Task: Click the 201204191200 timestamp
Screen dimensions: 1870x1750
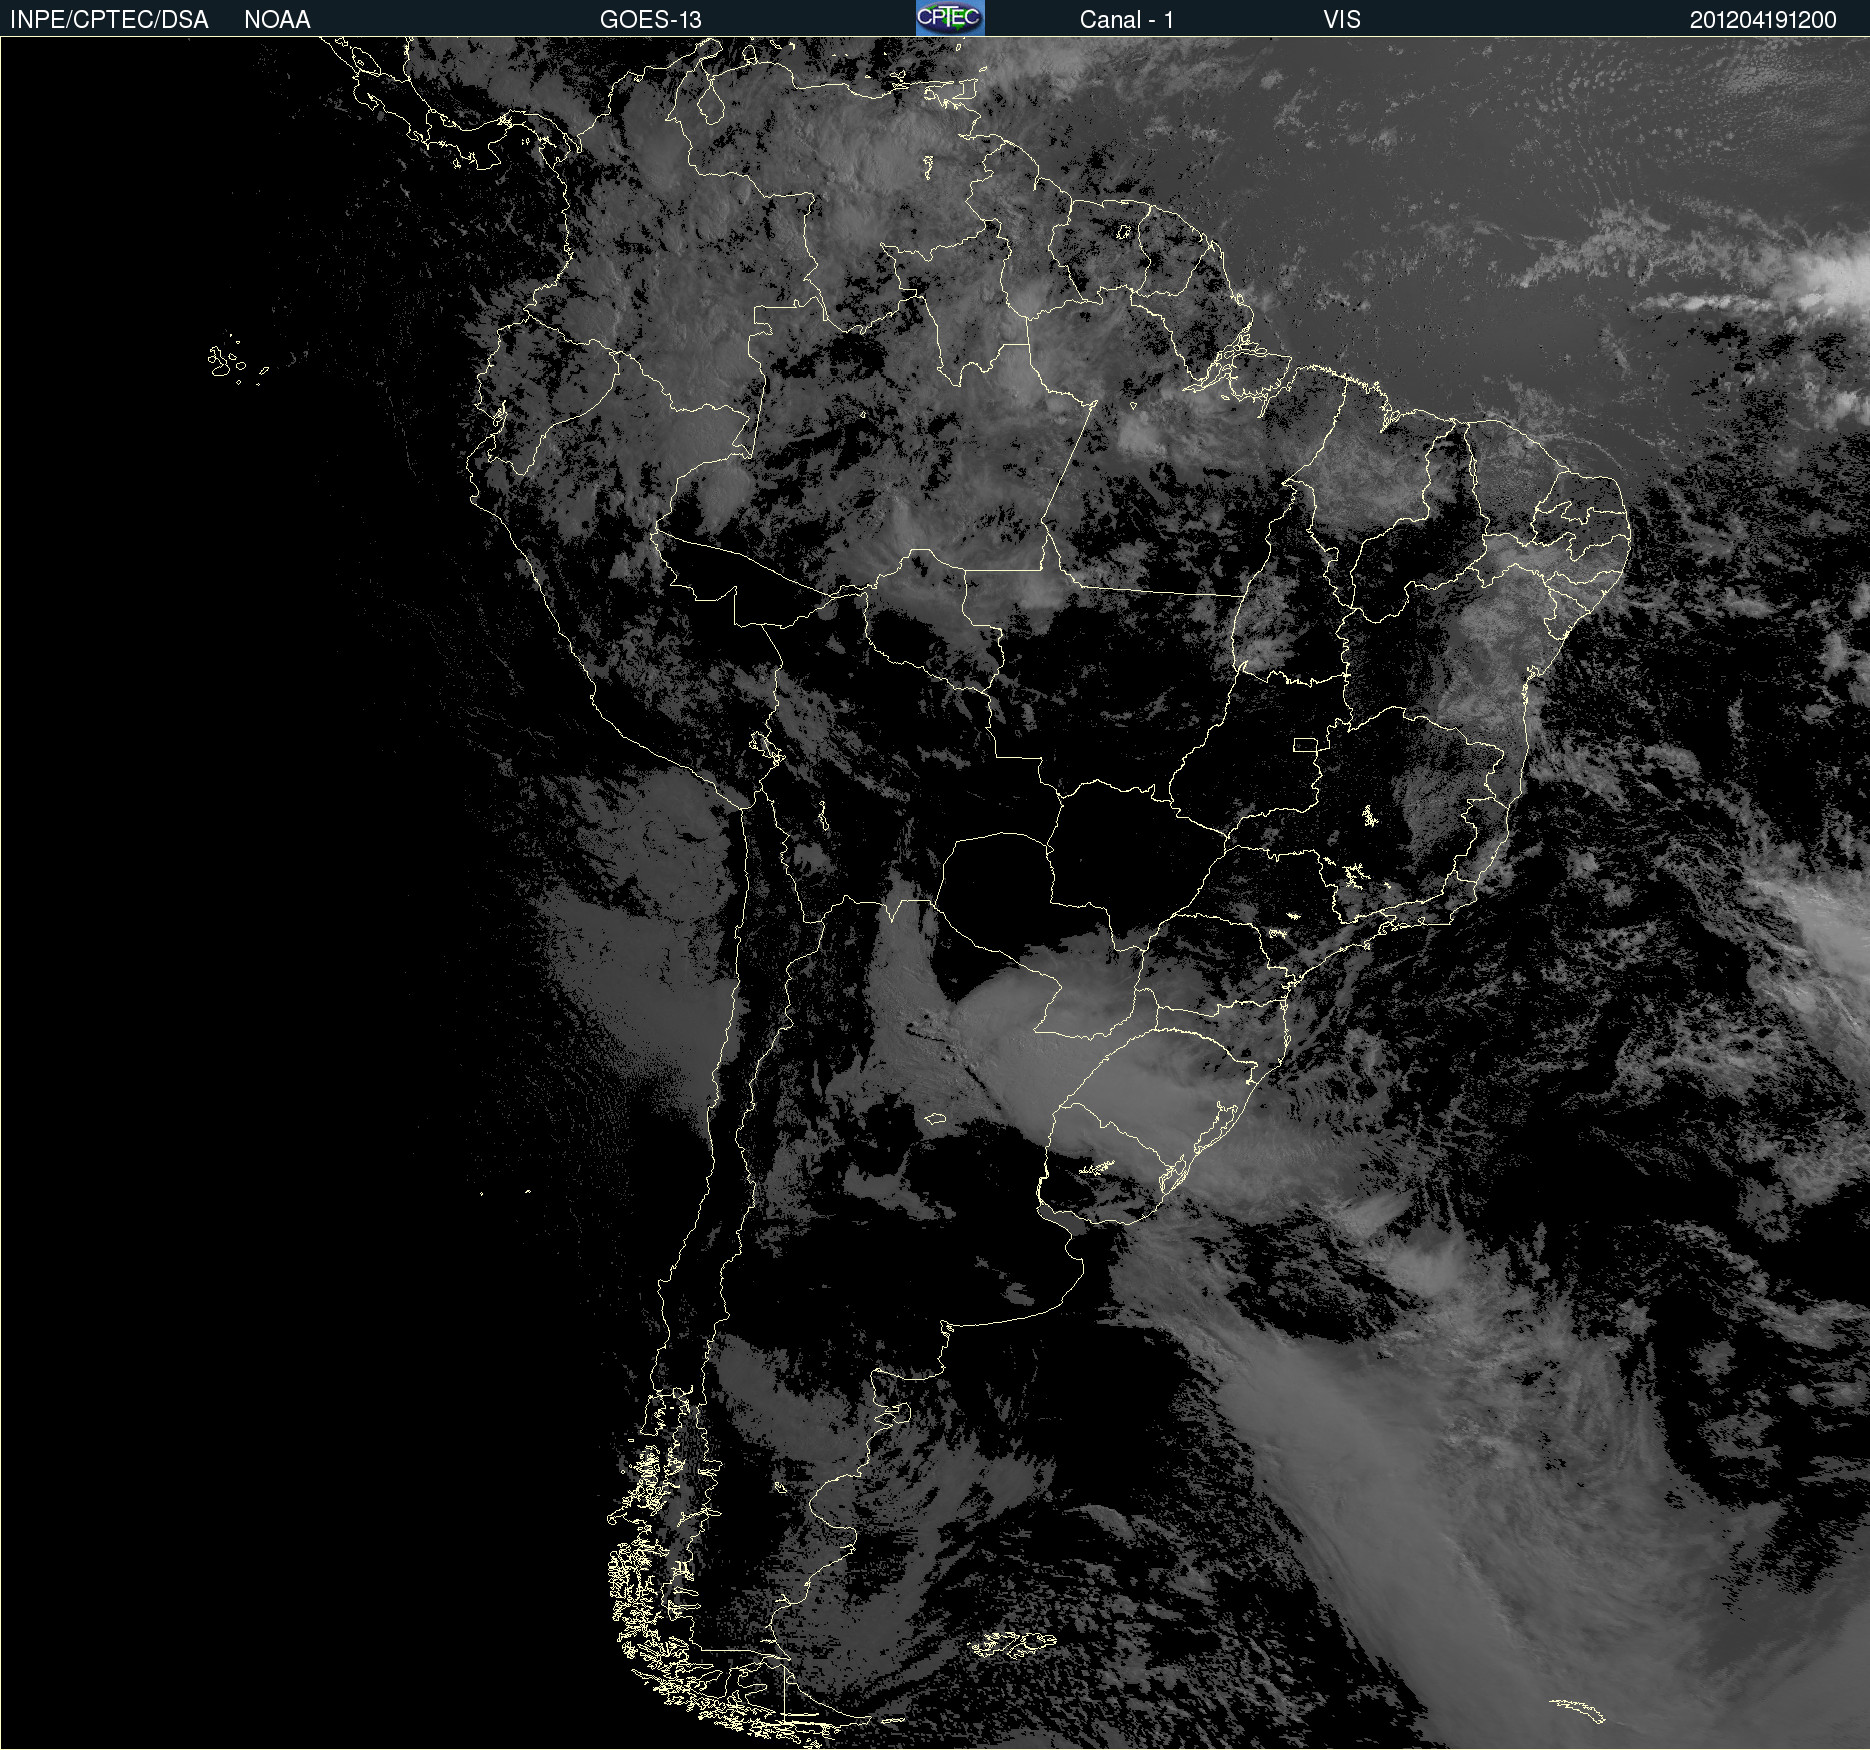Action: (x=1763, y=20)
